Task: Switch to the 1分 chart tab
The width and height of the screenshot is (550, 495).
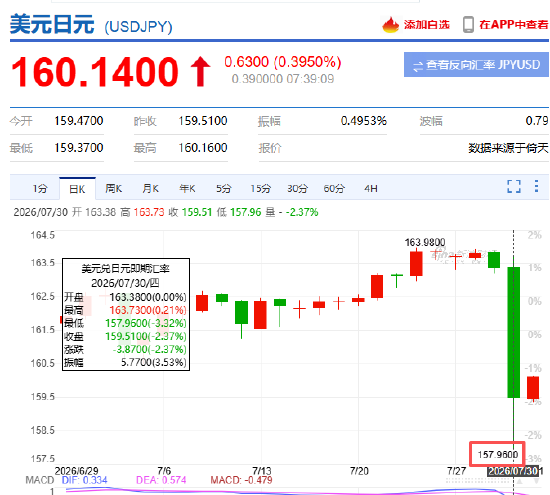Action: [40, 189]
